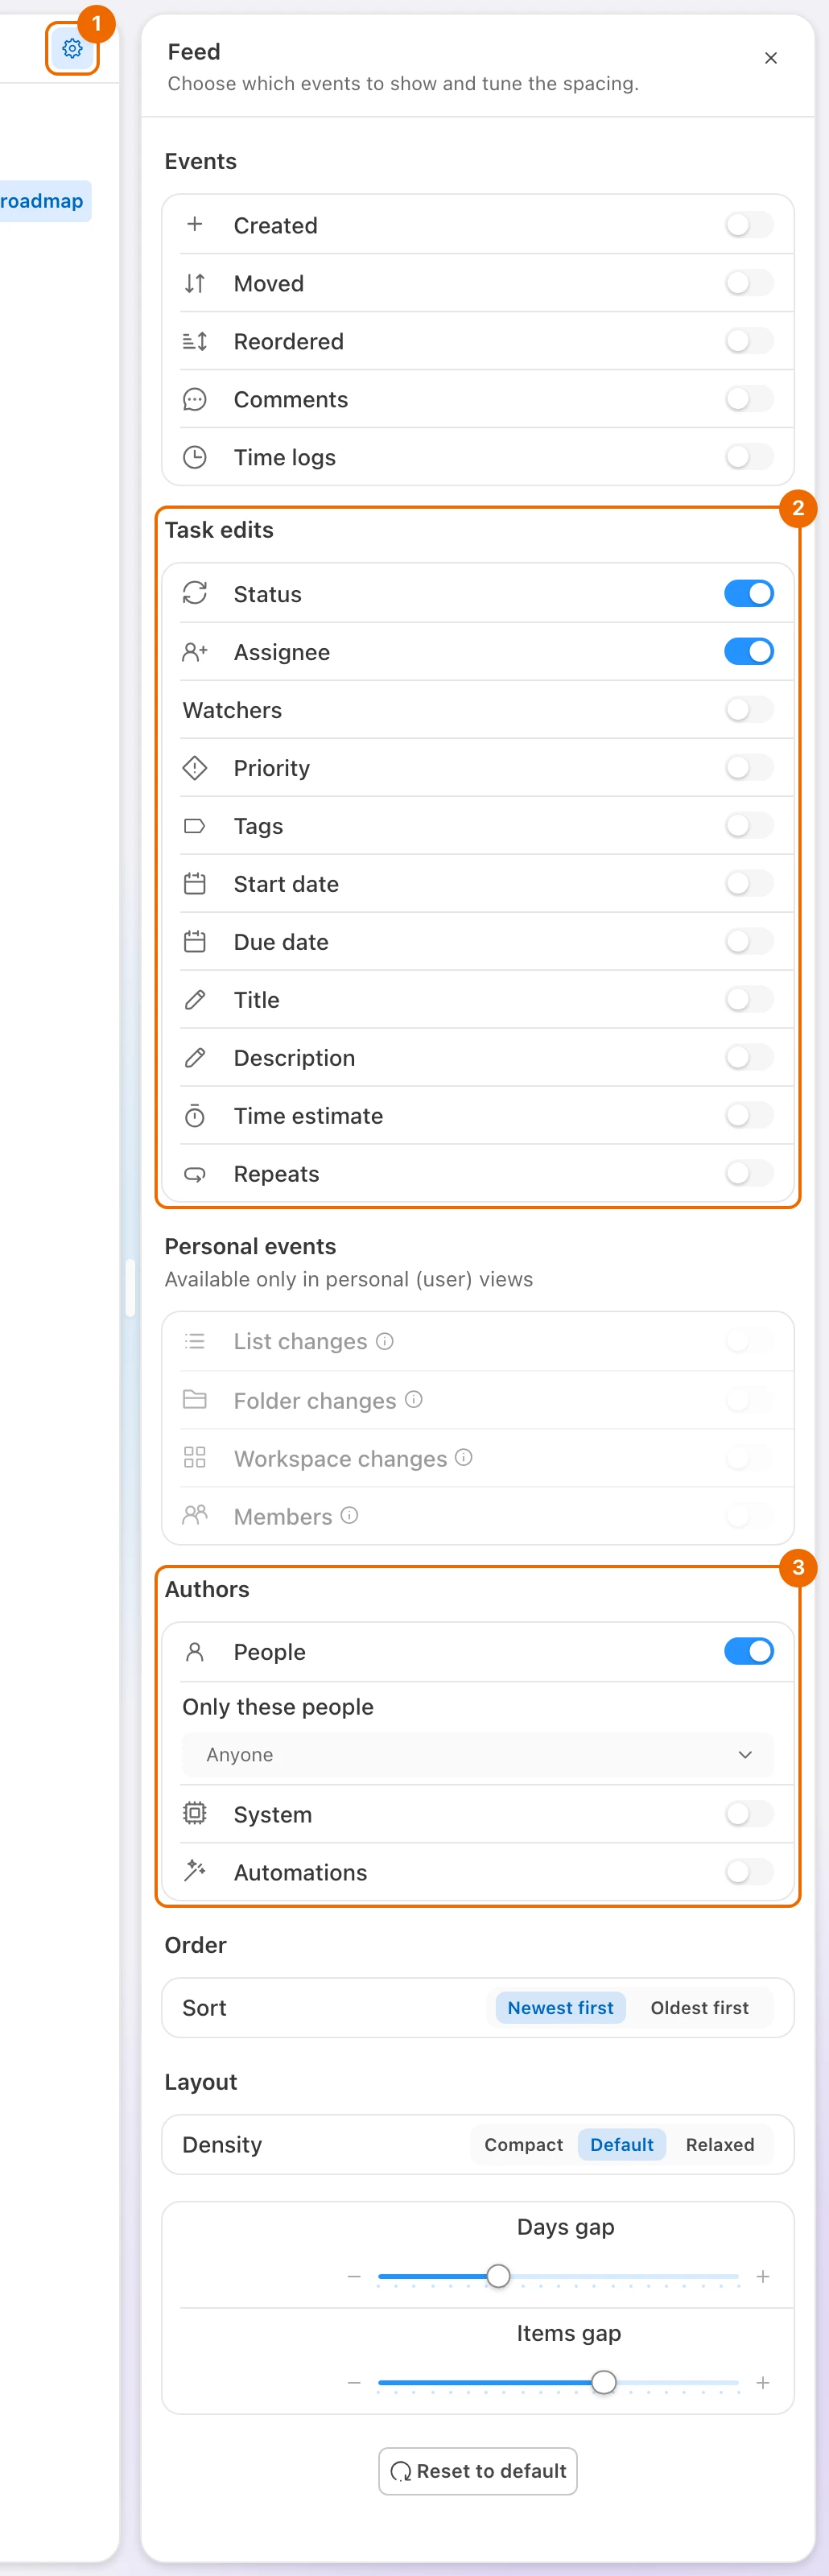Enable the Tags toggle
The width and height of the screenshot is (829, 2576).
pyautogui.click(x=749, y=825)
